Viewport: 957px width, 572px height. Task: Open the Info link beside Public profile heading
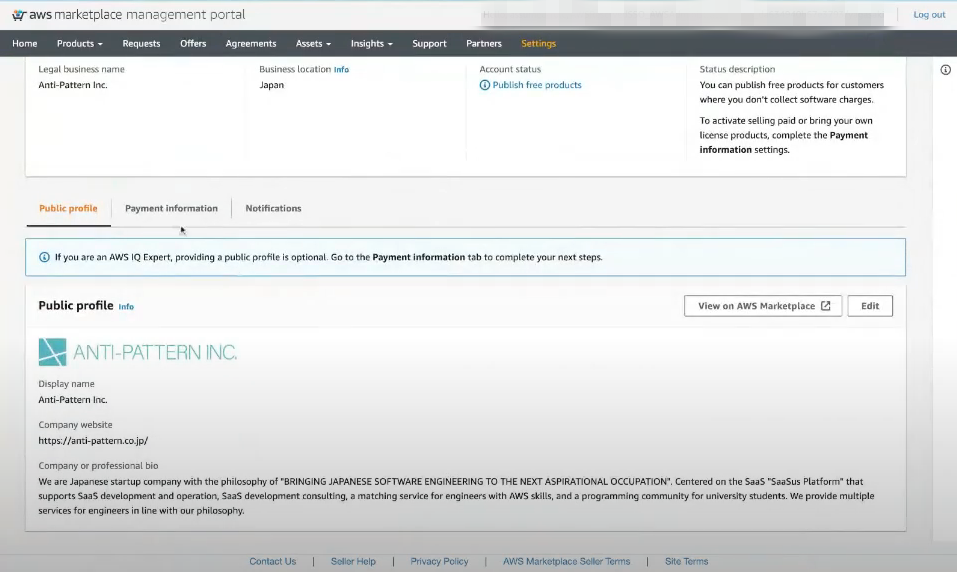(126, 306)
